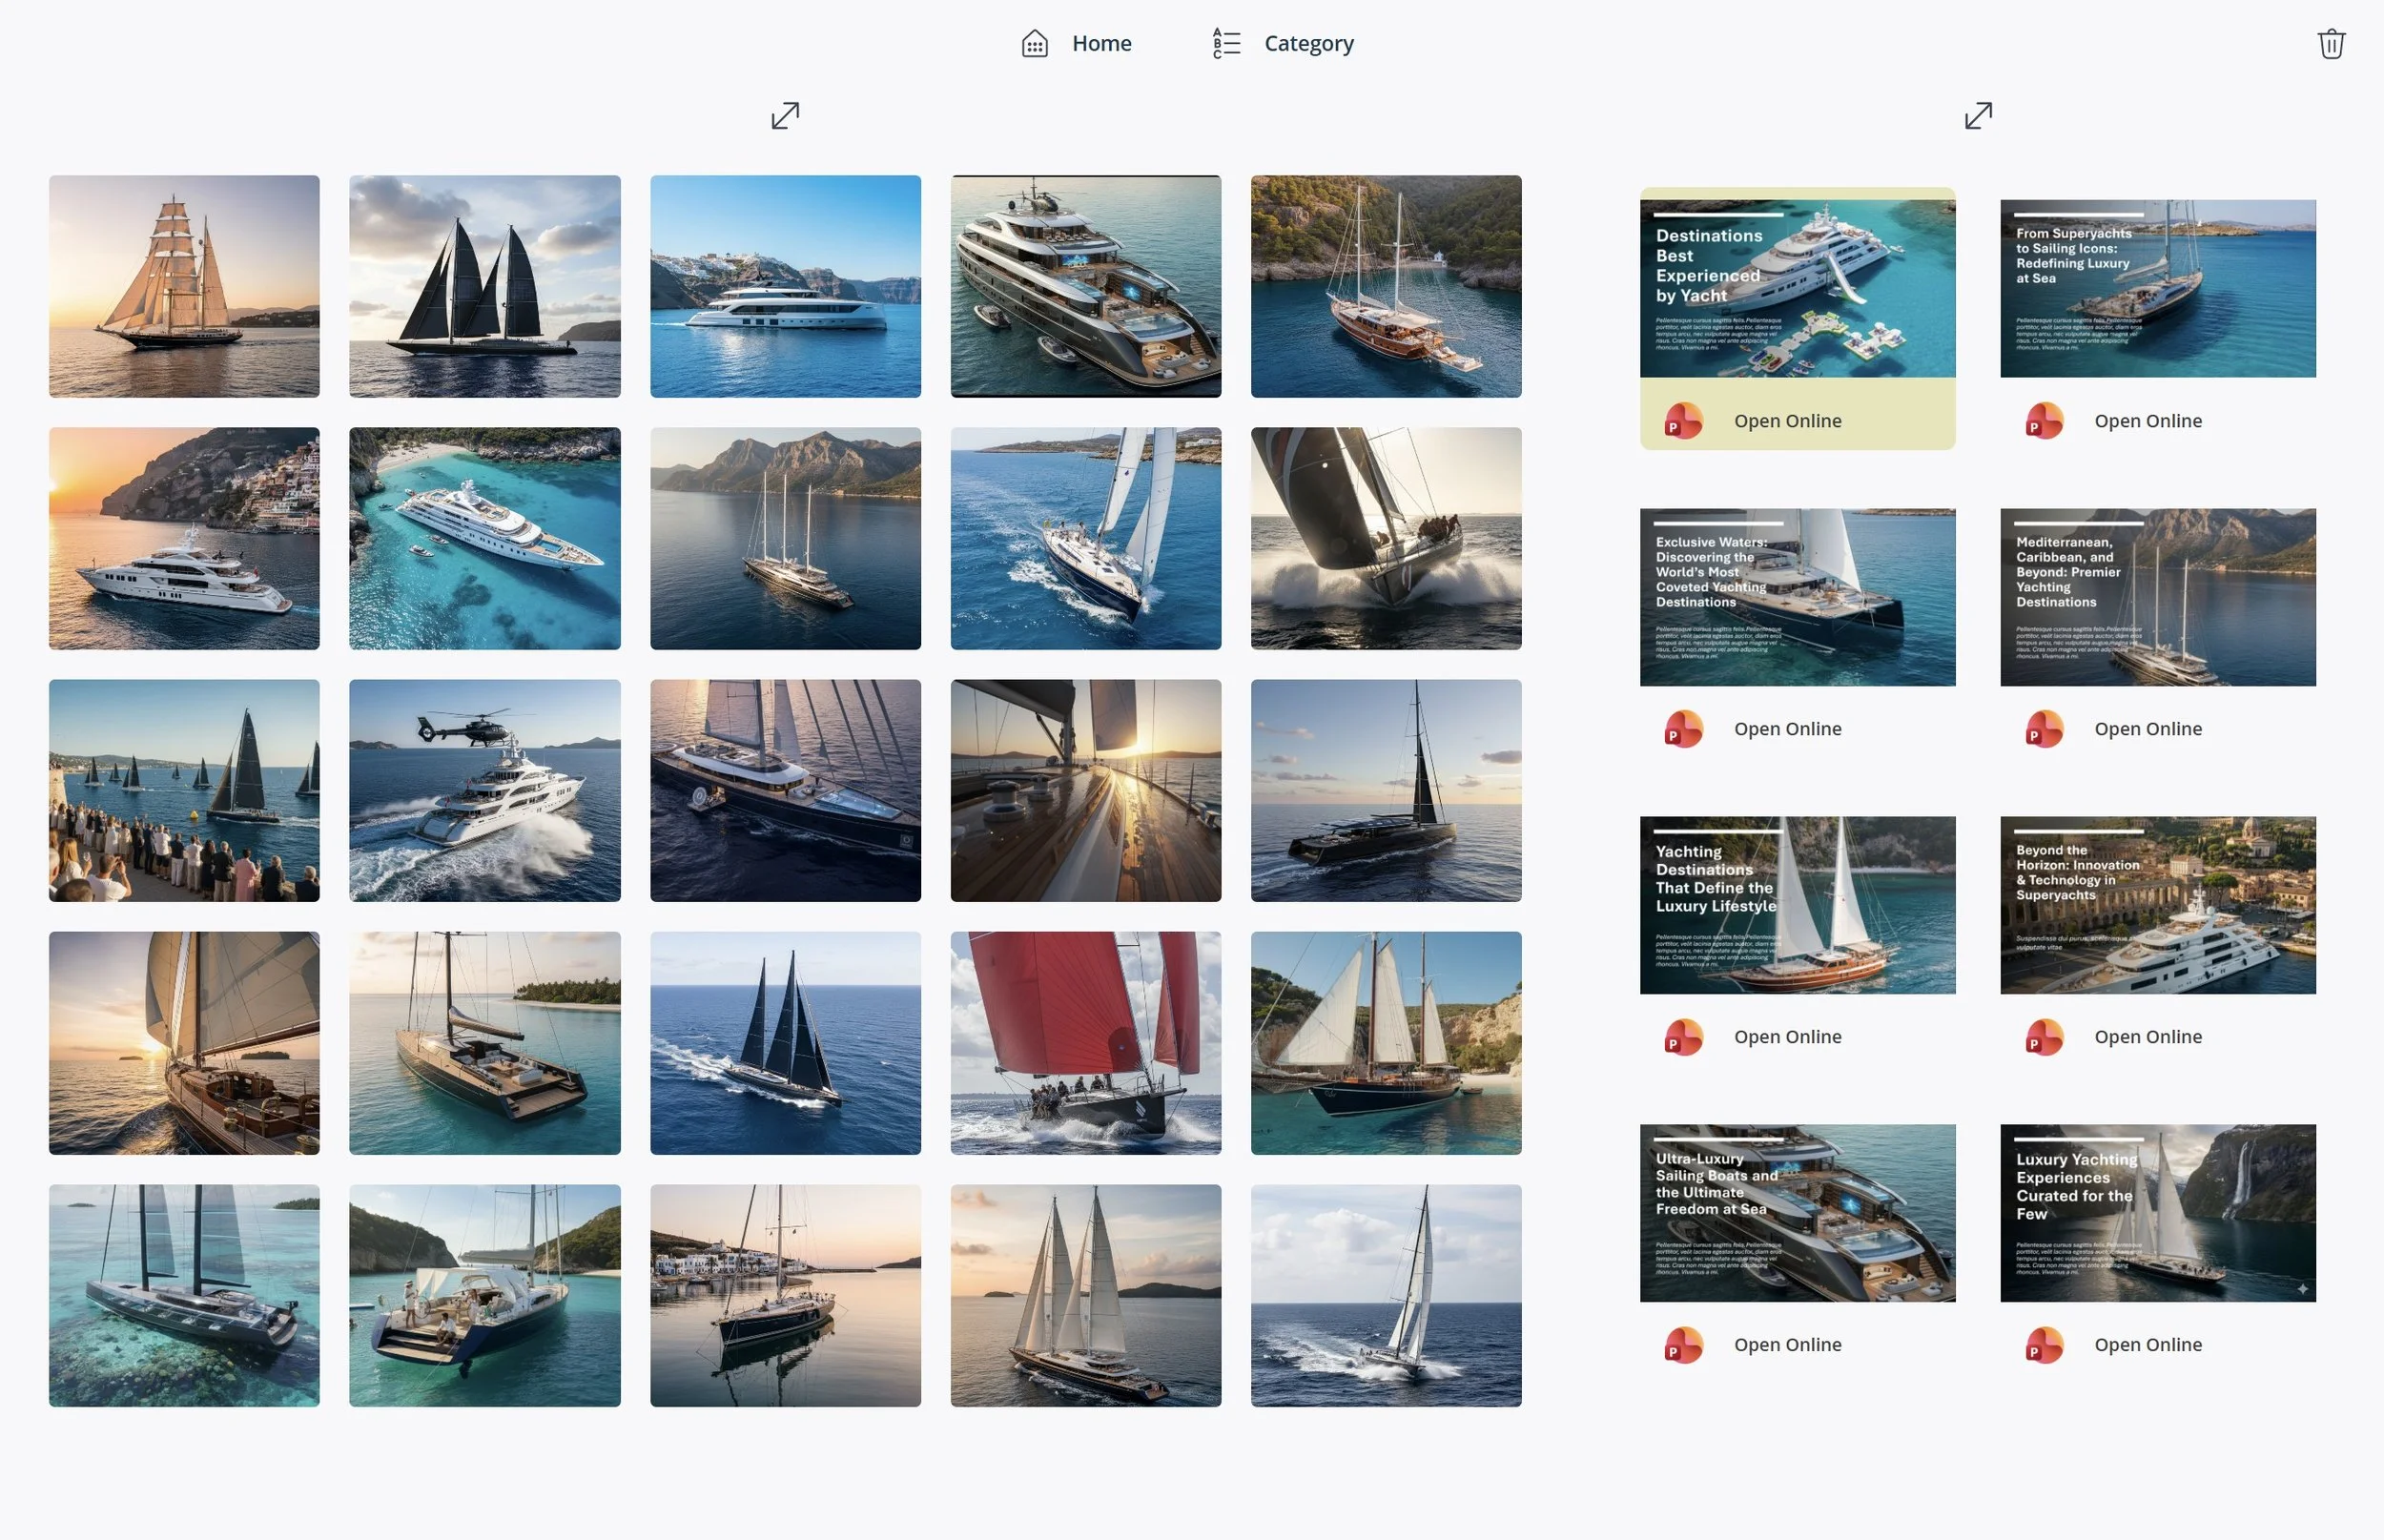Image resolution: width=2384 pixels, height=1540 pixels.
Task: Click the Home house icon
Action: [1034, 44]
